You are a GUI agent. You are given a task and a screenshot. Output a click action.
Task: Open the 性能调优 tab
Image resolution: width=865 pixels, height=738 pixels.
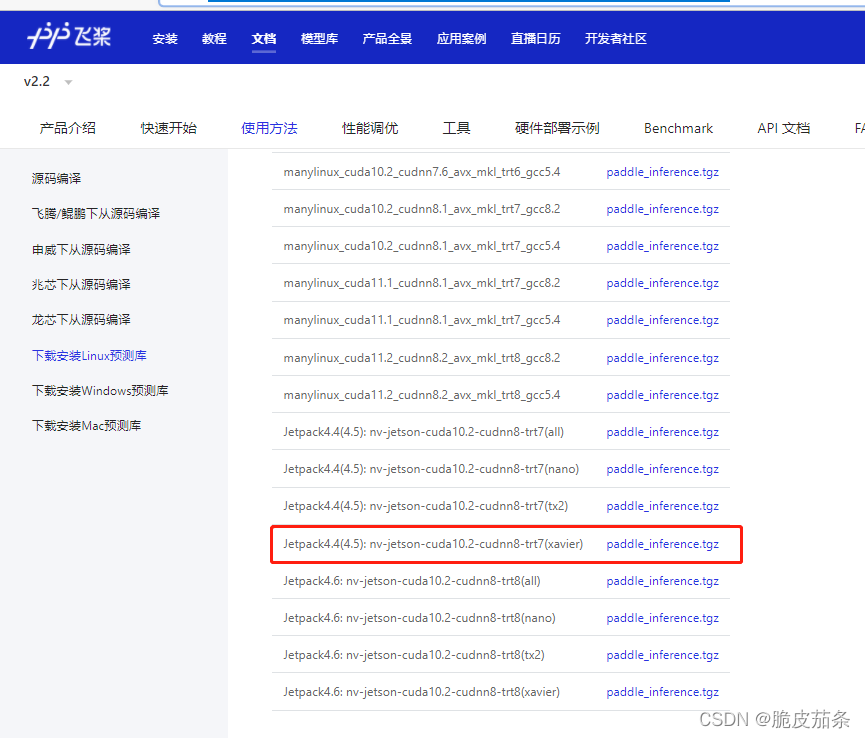[x=370, y=129]
